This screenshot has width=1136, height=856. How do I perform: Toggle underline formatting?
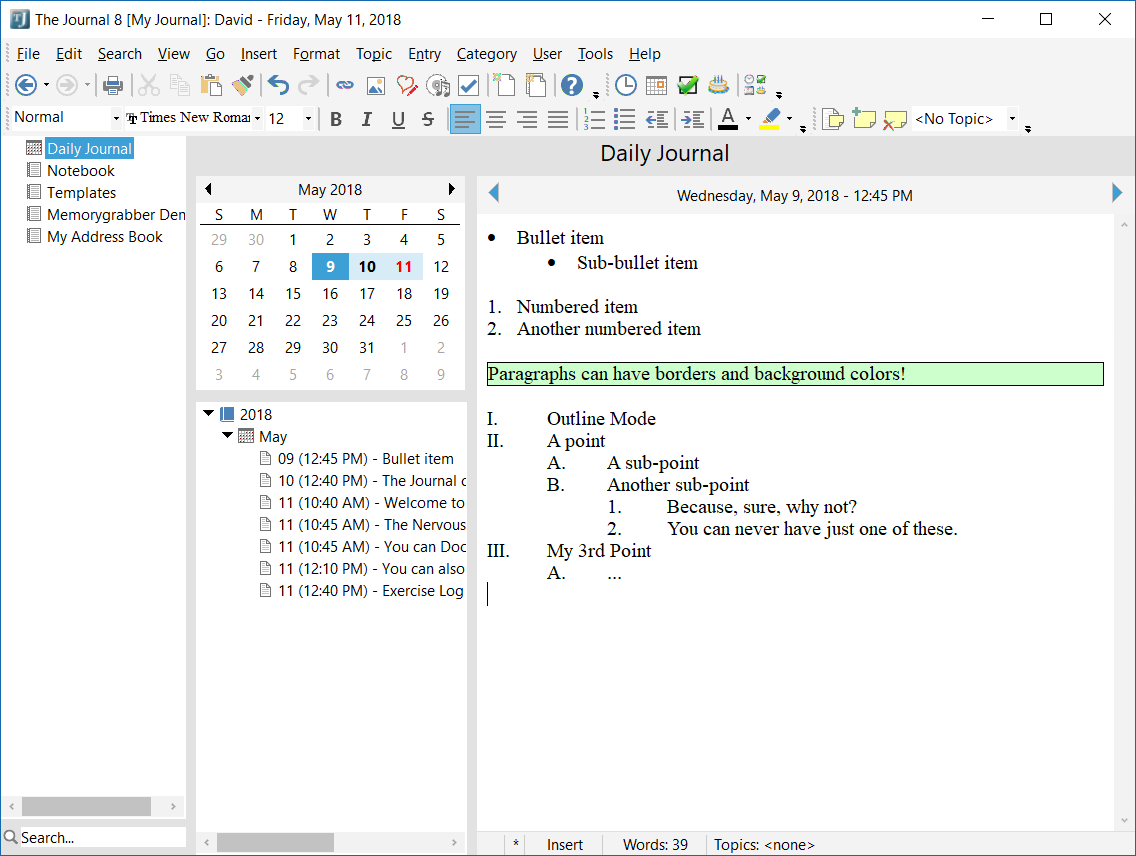(x=398, y=119)
